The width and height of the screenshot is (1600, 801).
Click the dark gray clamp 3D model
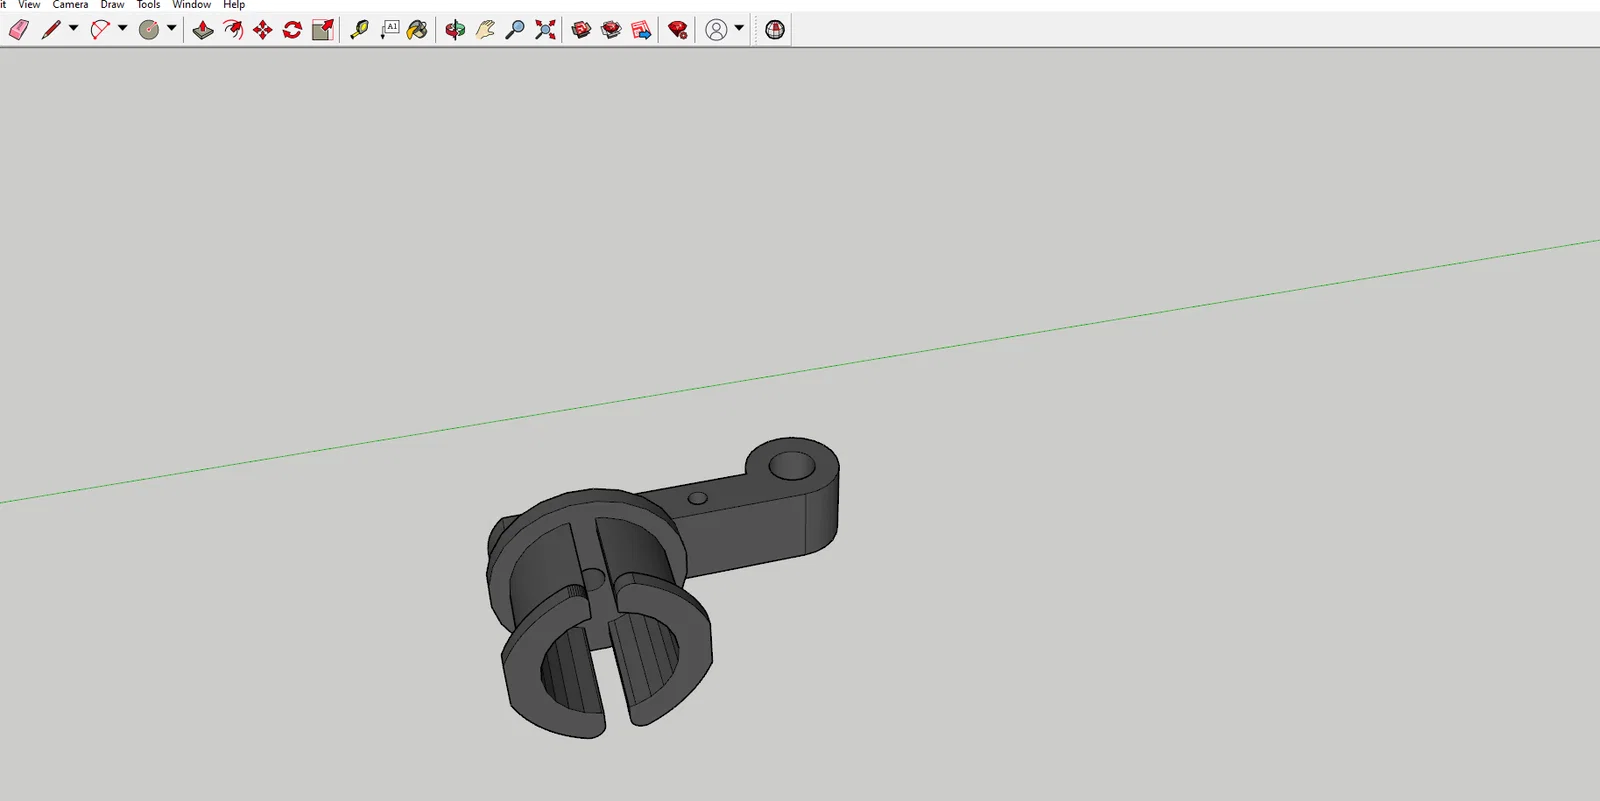click(x=663, y=588)
